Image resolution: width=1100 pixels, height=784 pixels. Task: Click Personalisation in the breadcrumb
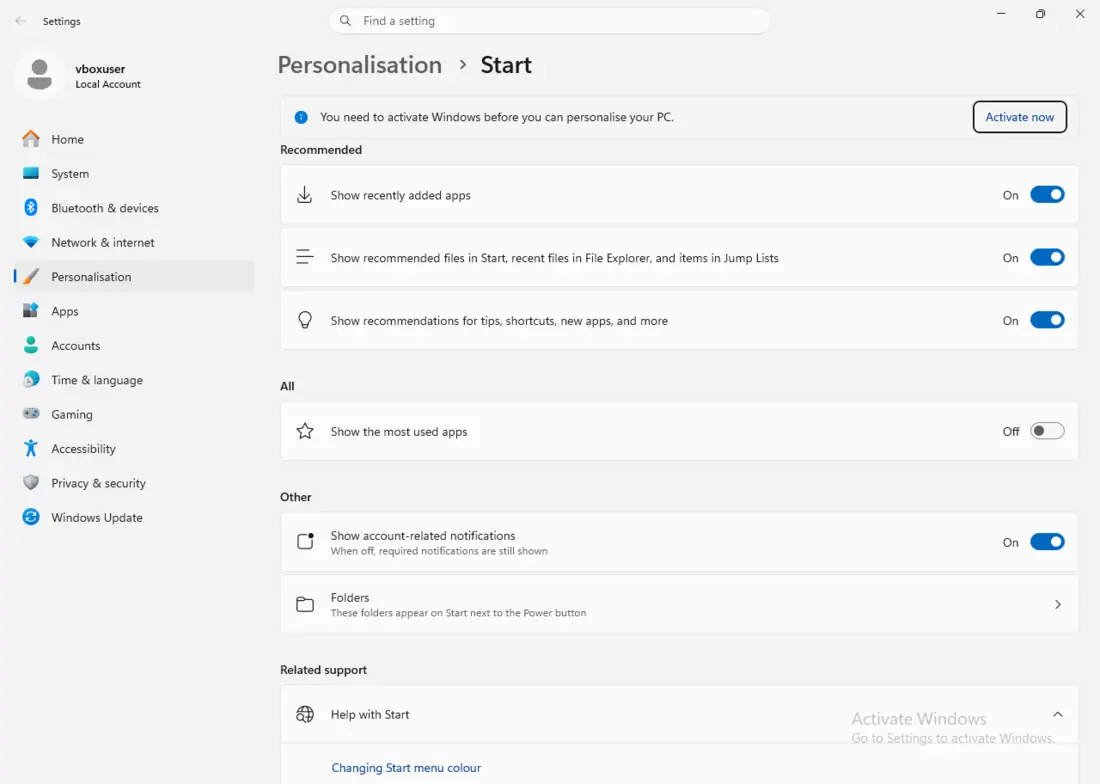[x=360, y=65]
